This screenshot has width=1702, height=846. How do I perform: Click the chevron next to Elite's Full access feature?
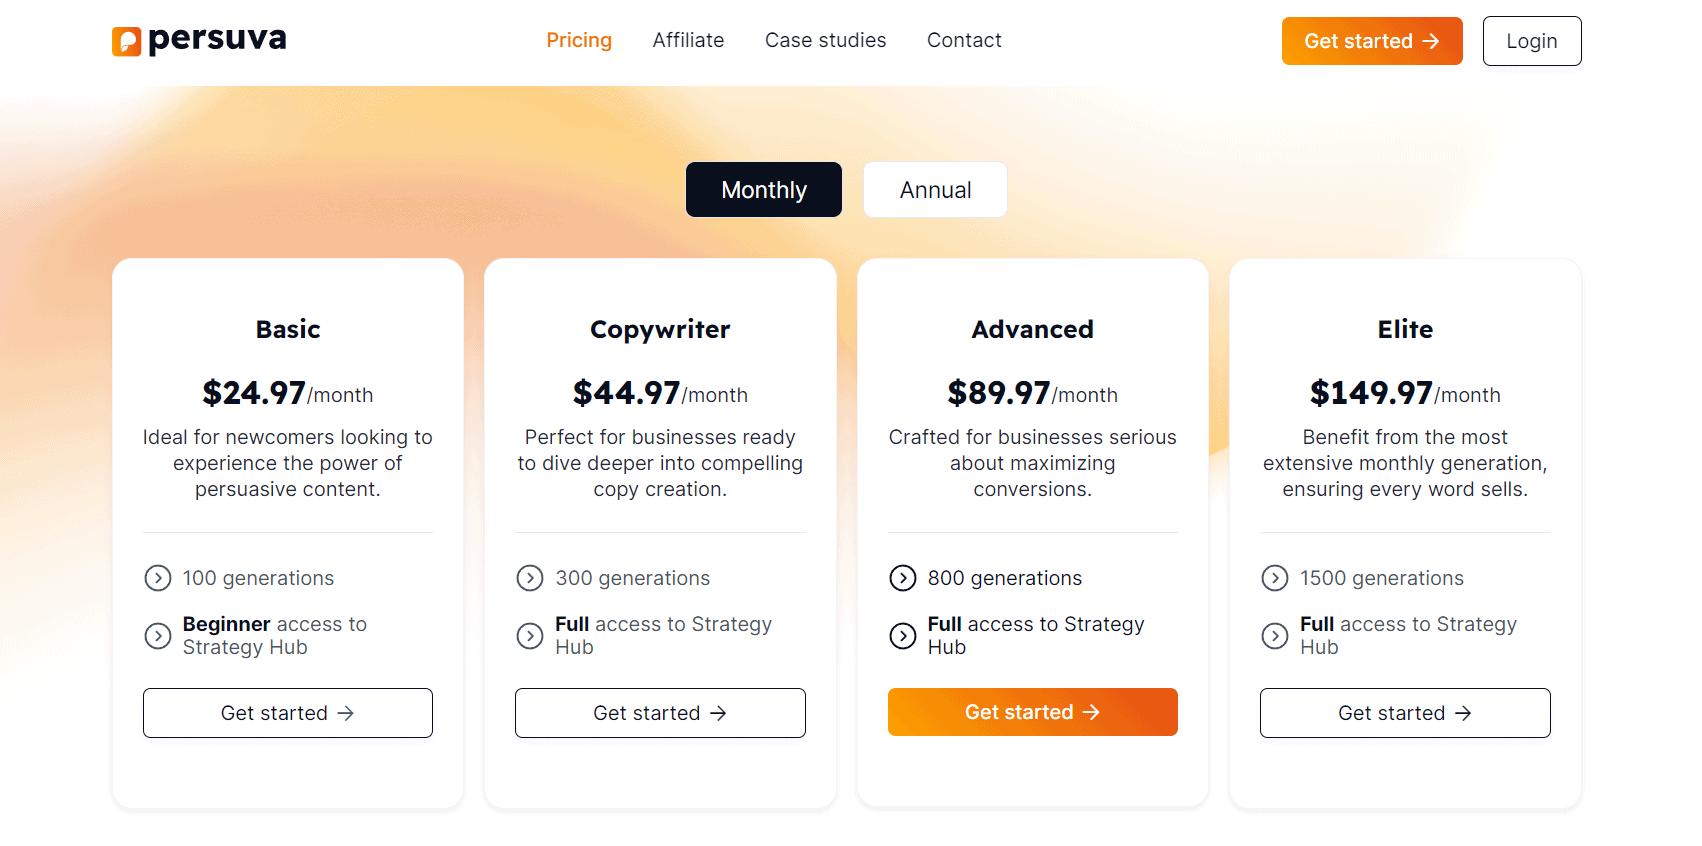(x=1275, y=636)
